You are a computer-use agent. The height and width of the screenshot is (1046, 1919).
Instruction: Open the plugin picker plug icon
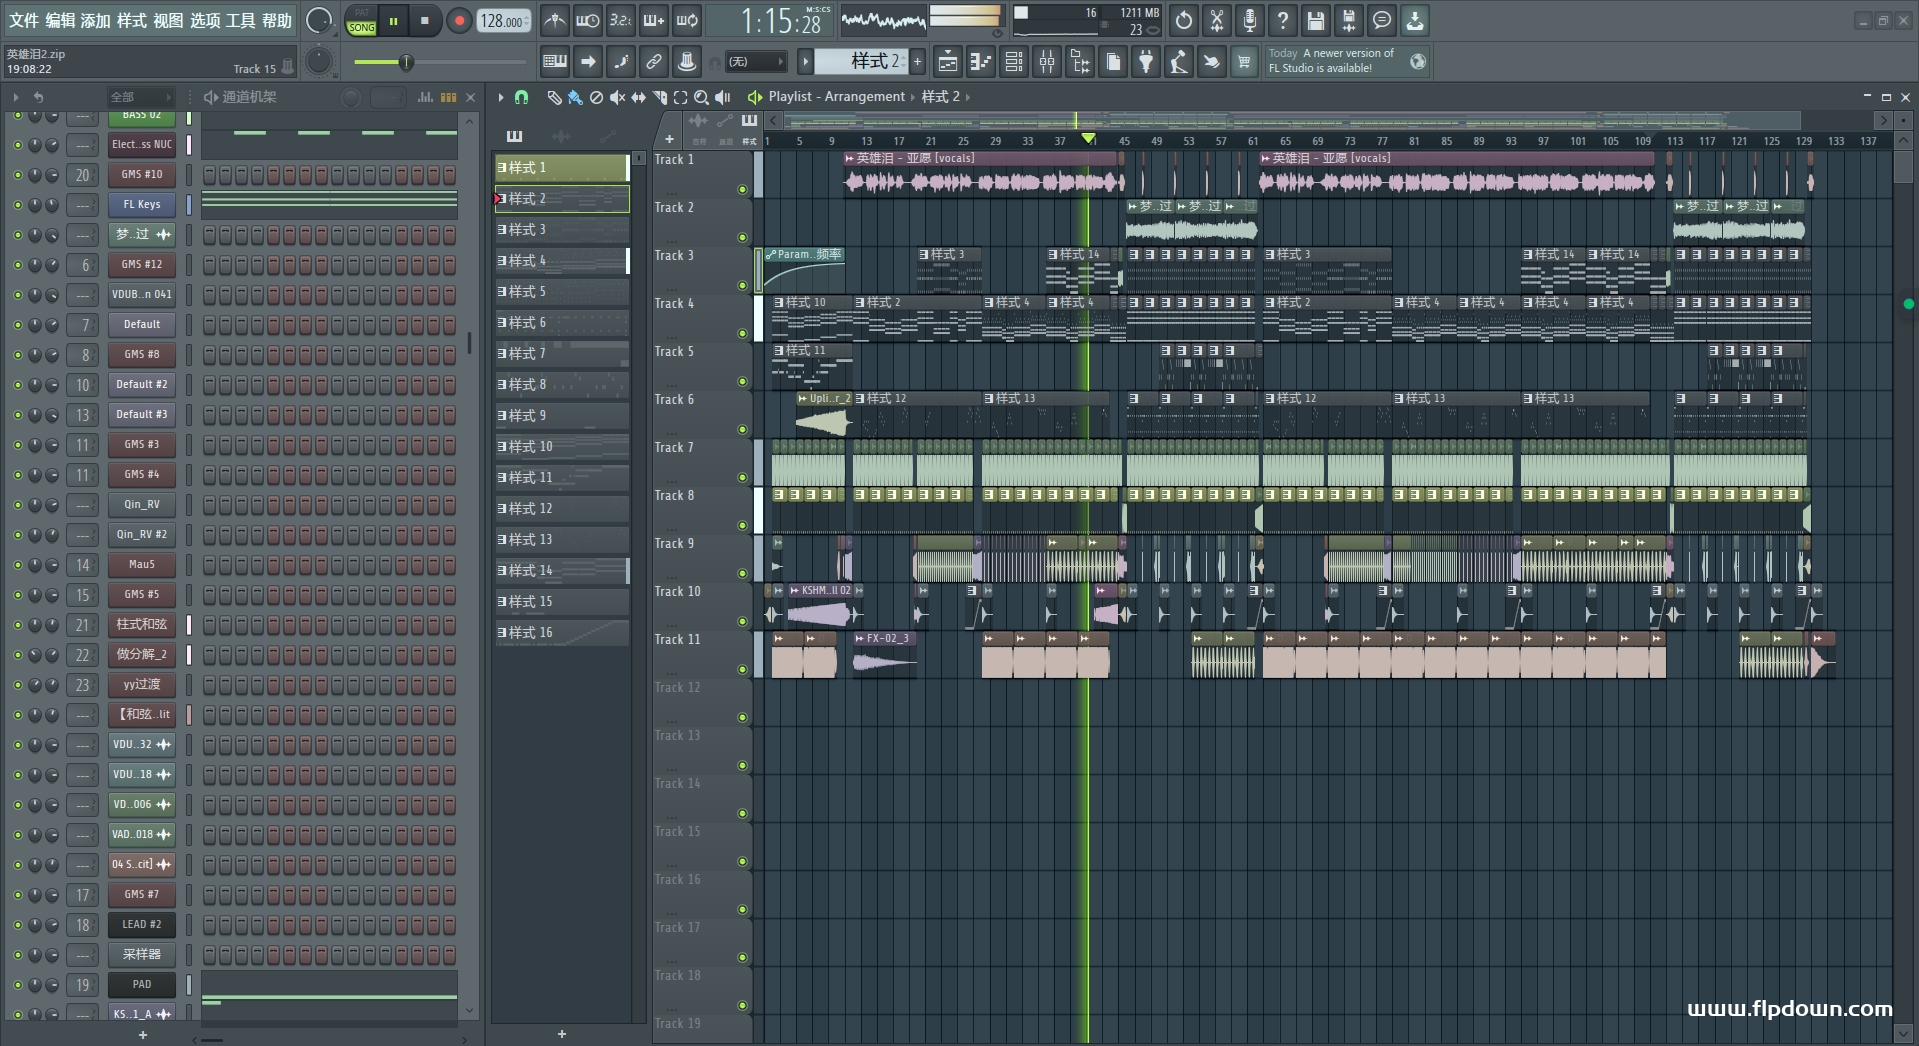[1146, 62]
